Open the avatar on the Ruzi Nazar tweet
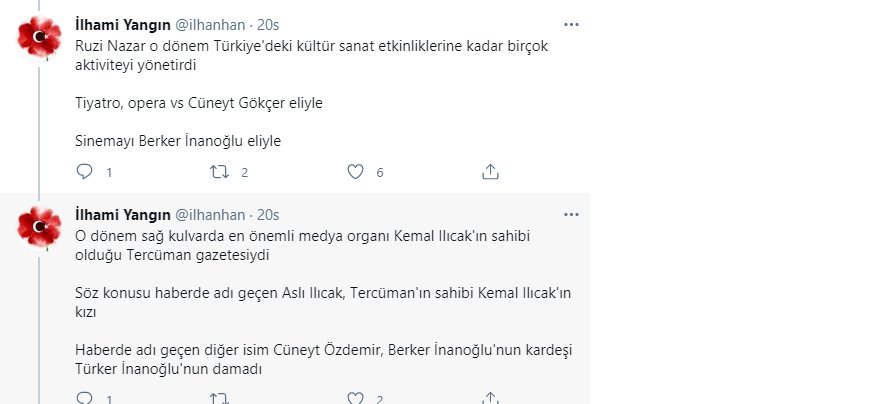880x404 pixels. click(x=40, y=37)
